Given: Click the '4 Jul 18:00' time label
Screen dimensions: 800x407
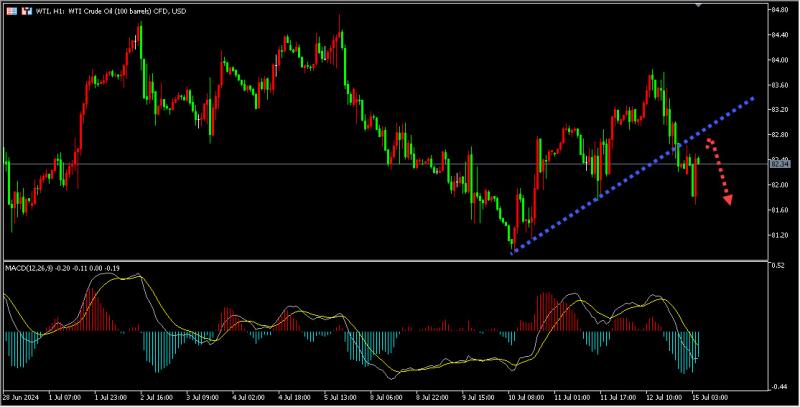Looking at the screenshot, I should pos(294,397).
